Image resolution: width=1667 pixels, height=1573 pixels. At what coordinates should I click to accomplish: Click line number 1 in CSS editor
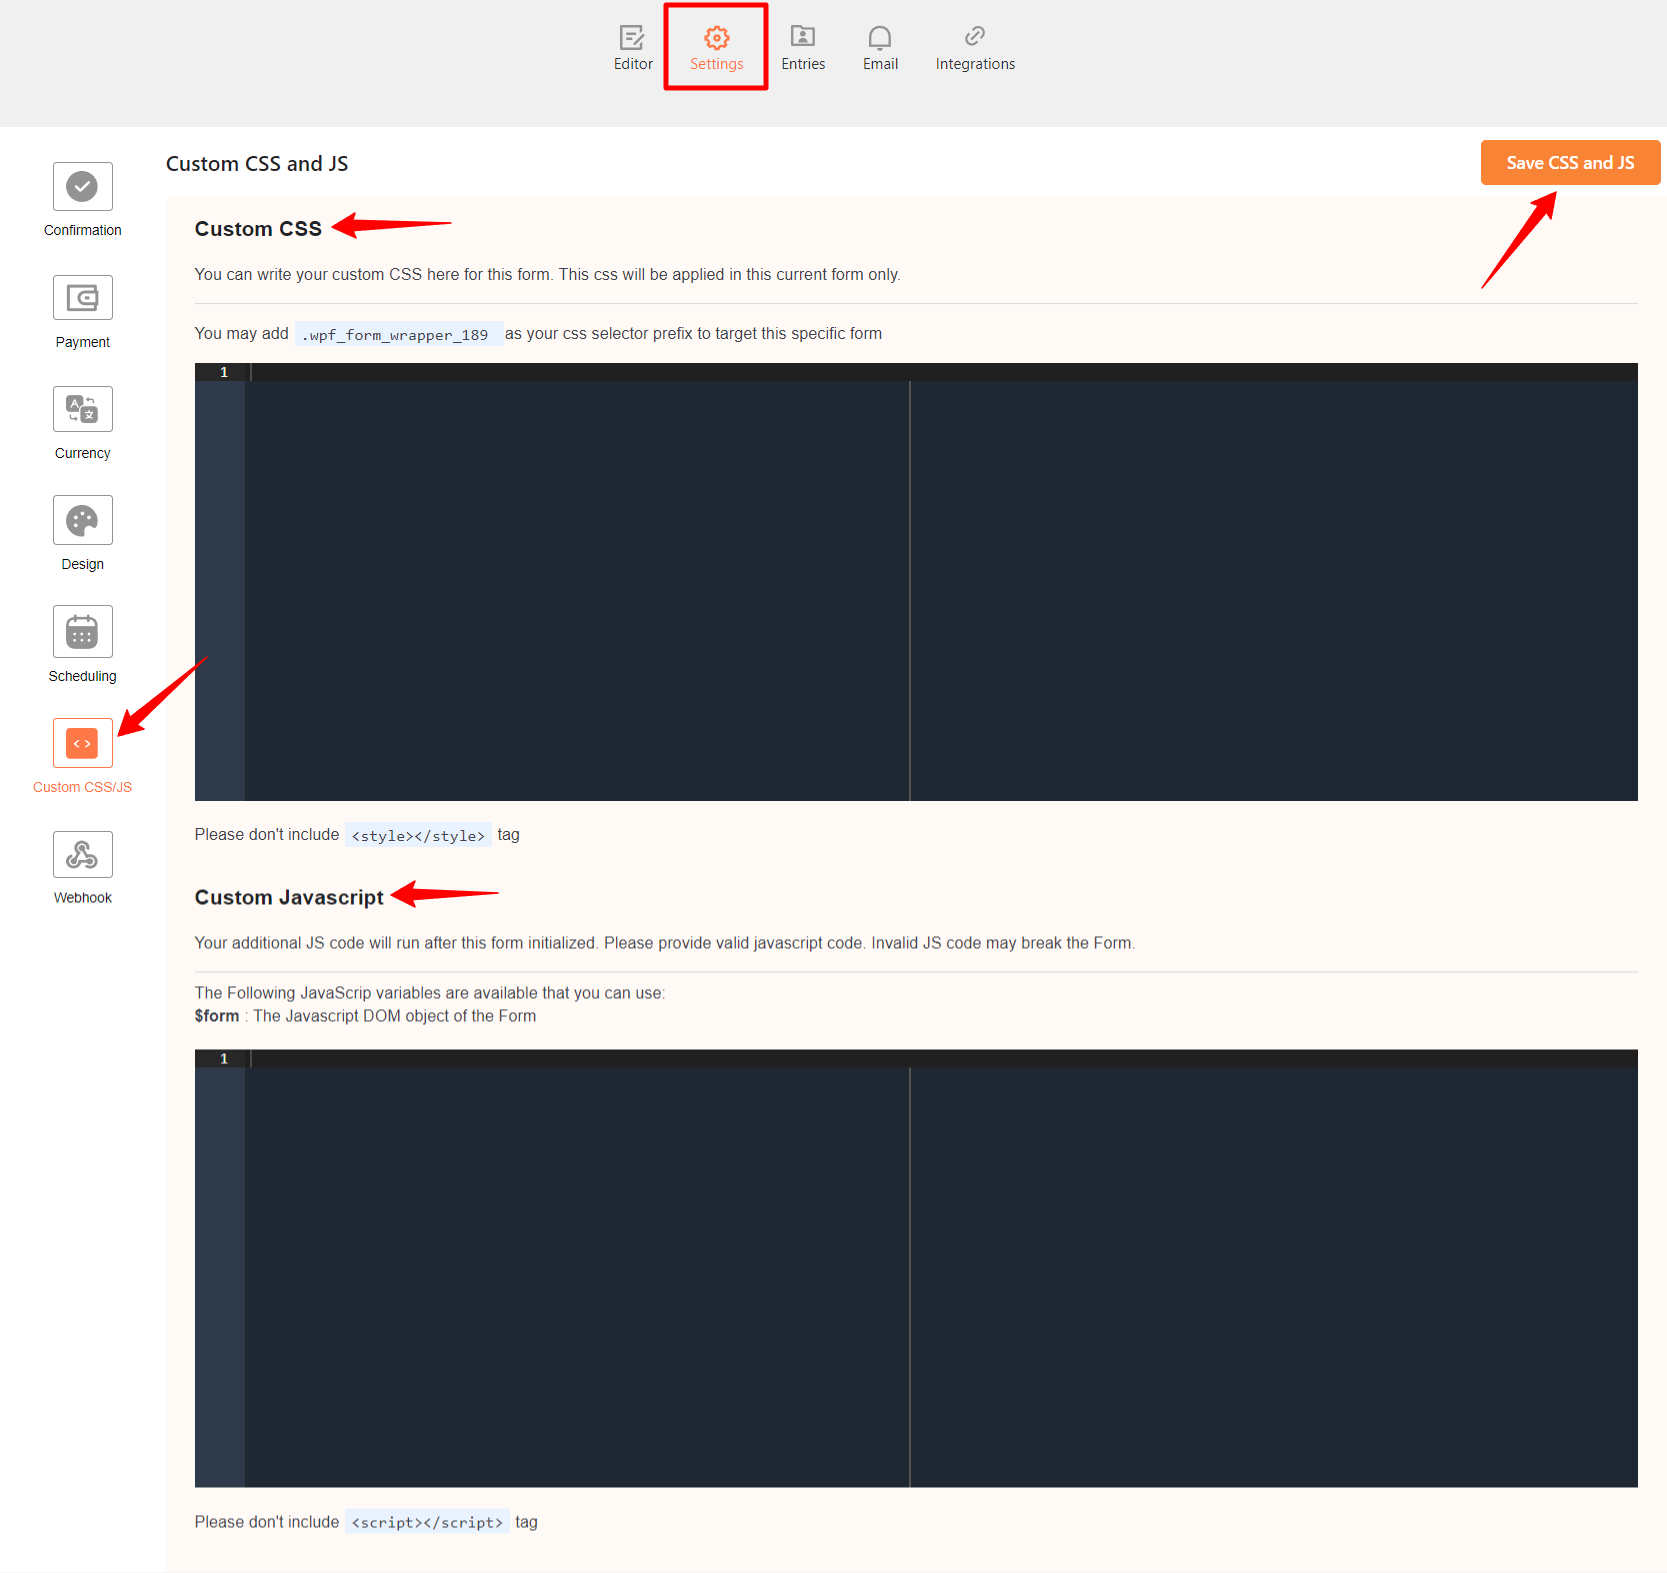click(x=224, y=372)
